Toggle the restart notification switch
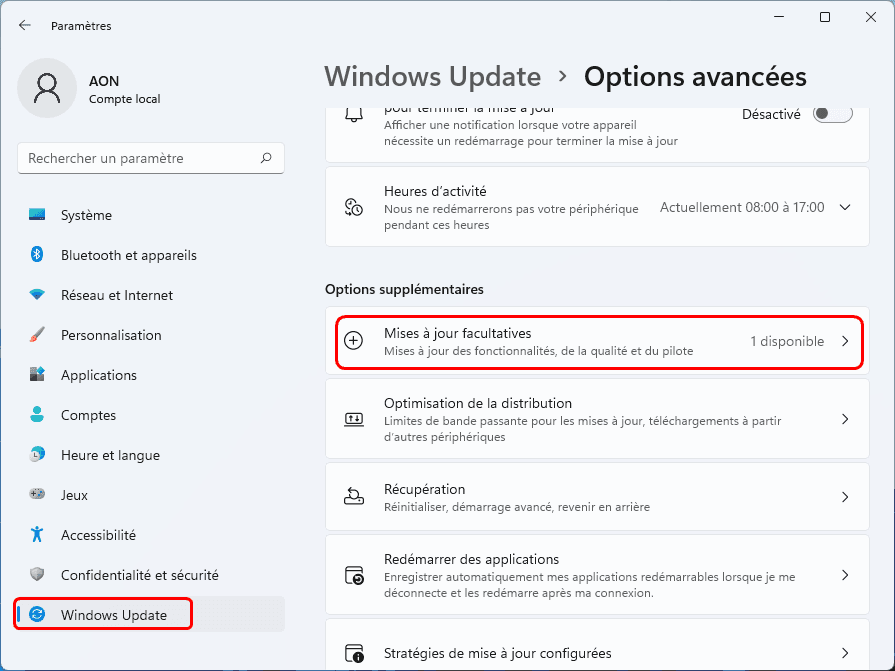The width and height of the screenshot is (895, 671). [832, 114]
